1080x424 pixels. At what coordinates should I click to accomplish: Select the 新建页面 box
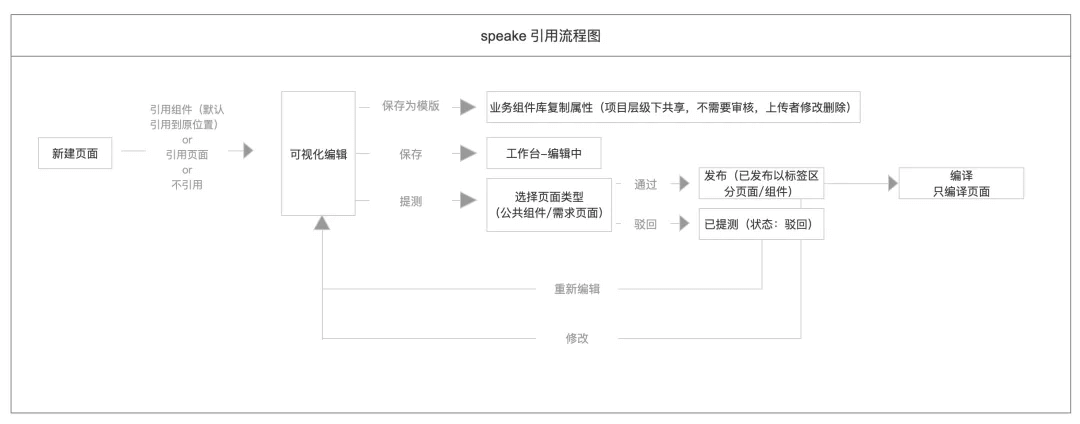[x=75, y=153]
